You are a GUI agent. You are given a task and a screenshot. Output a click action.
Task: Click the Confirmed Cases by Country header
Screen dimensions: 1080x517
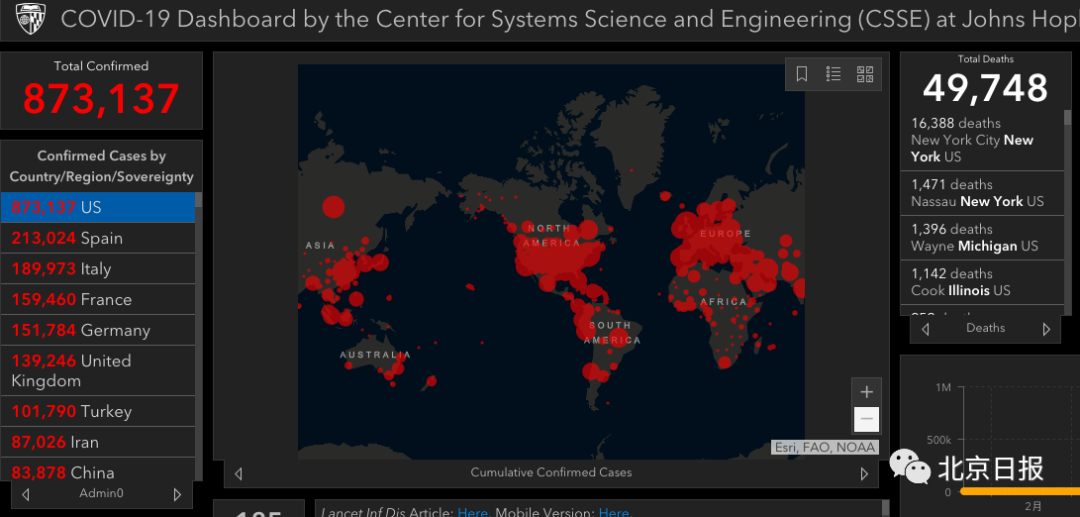tap(101, 167)
